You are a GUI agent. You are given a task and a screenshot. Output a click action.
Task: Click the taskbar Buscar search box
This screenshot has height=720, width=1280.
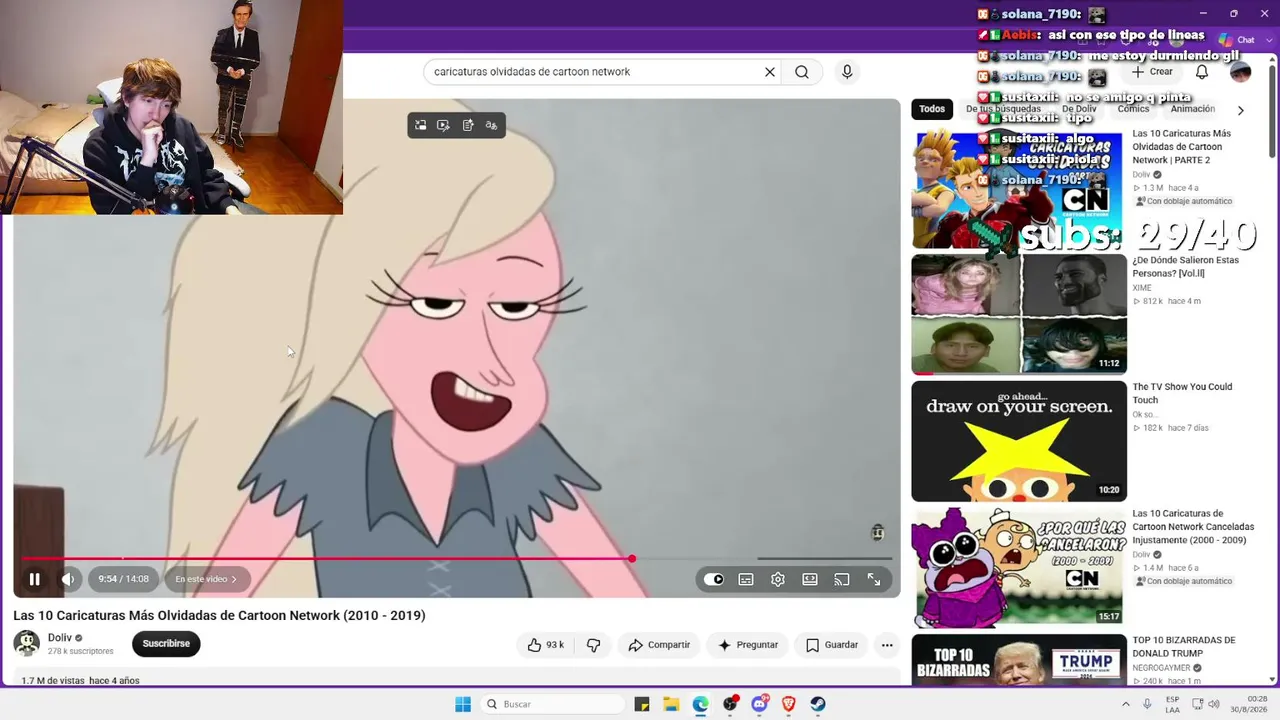coord(553,704)
